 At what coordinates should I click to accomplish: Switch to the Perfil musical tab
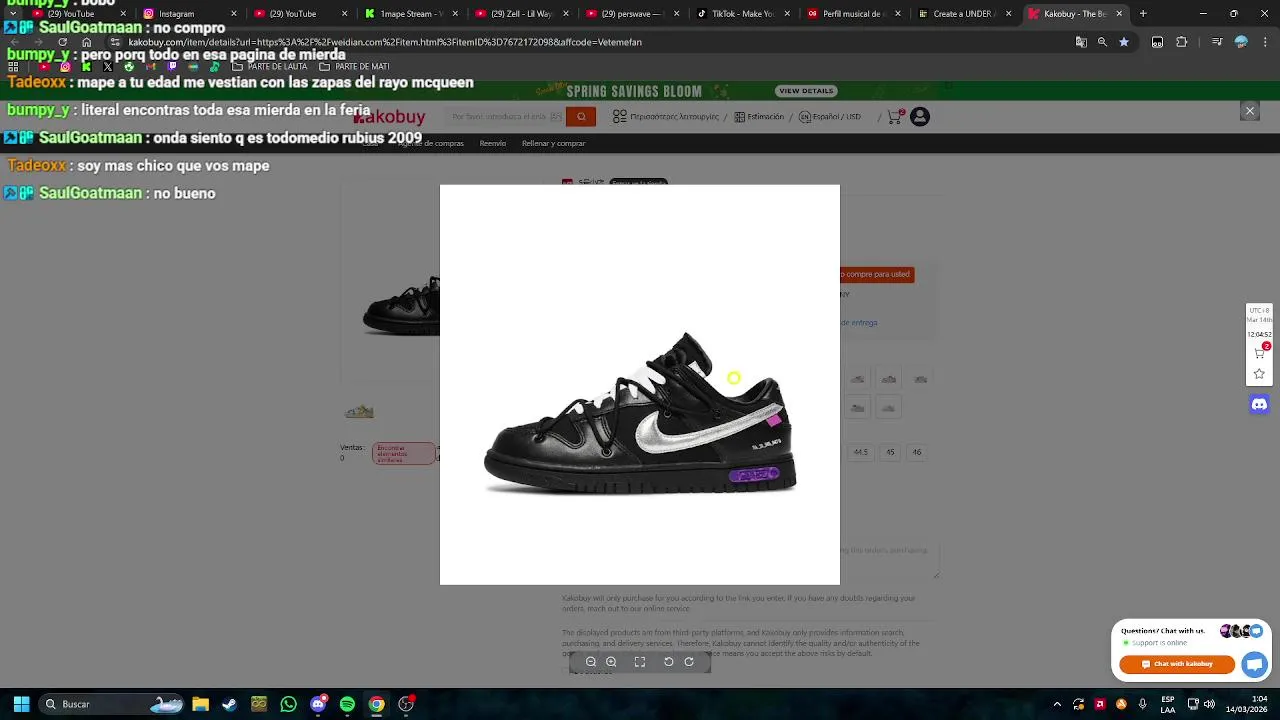(853, 14)
